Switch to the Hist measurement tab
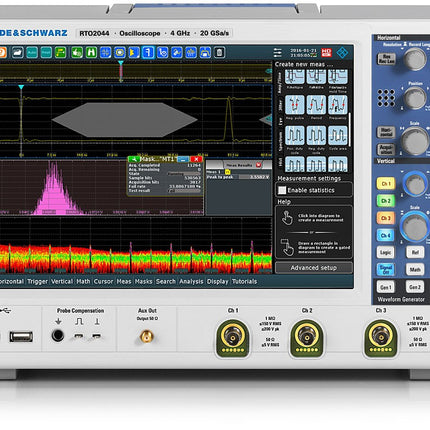The image size is (430, 430). [280, 162]
